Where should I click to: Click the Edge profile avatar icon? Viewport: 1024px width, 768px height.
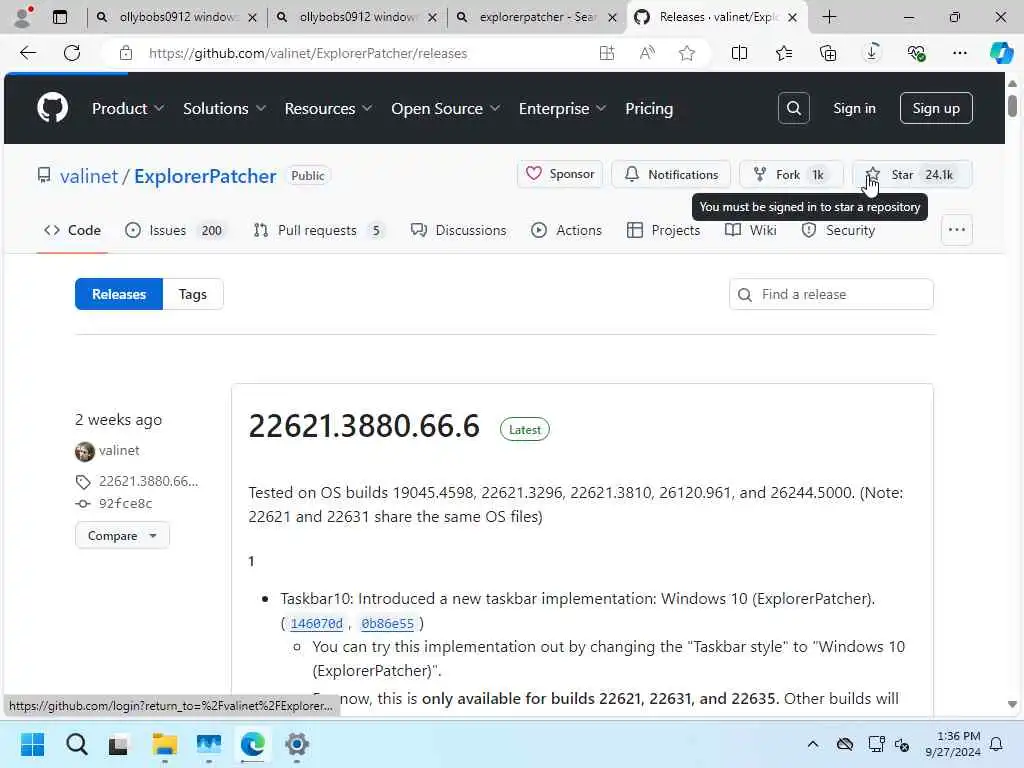[x=23, y=17]
